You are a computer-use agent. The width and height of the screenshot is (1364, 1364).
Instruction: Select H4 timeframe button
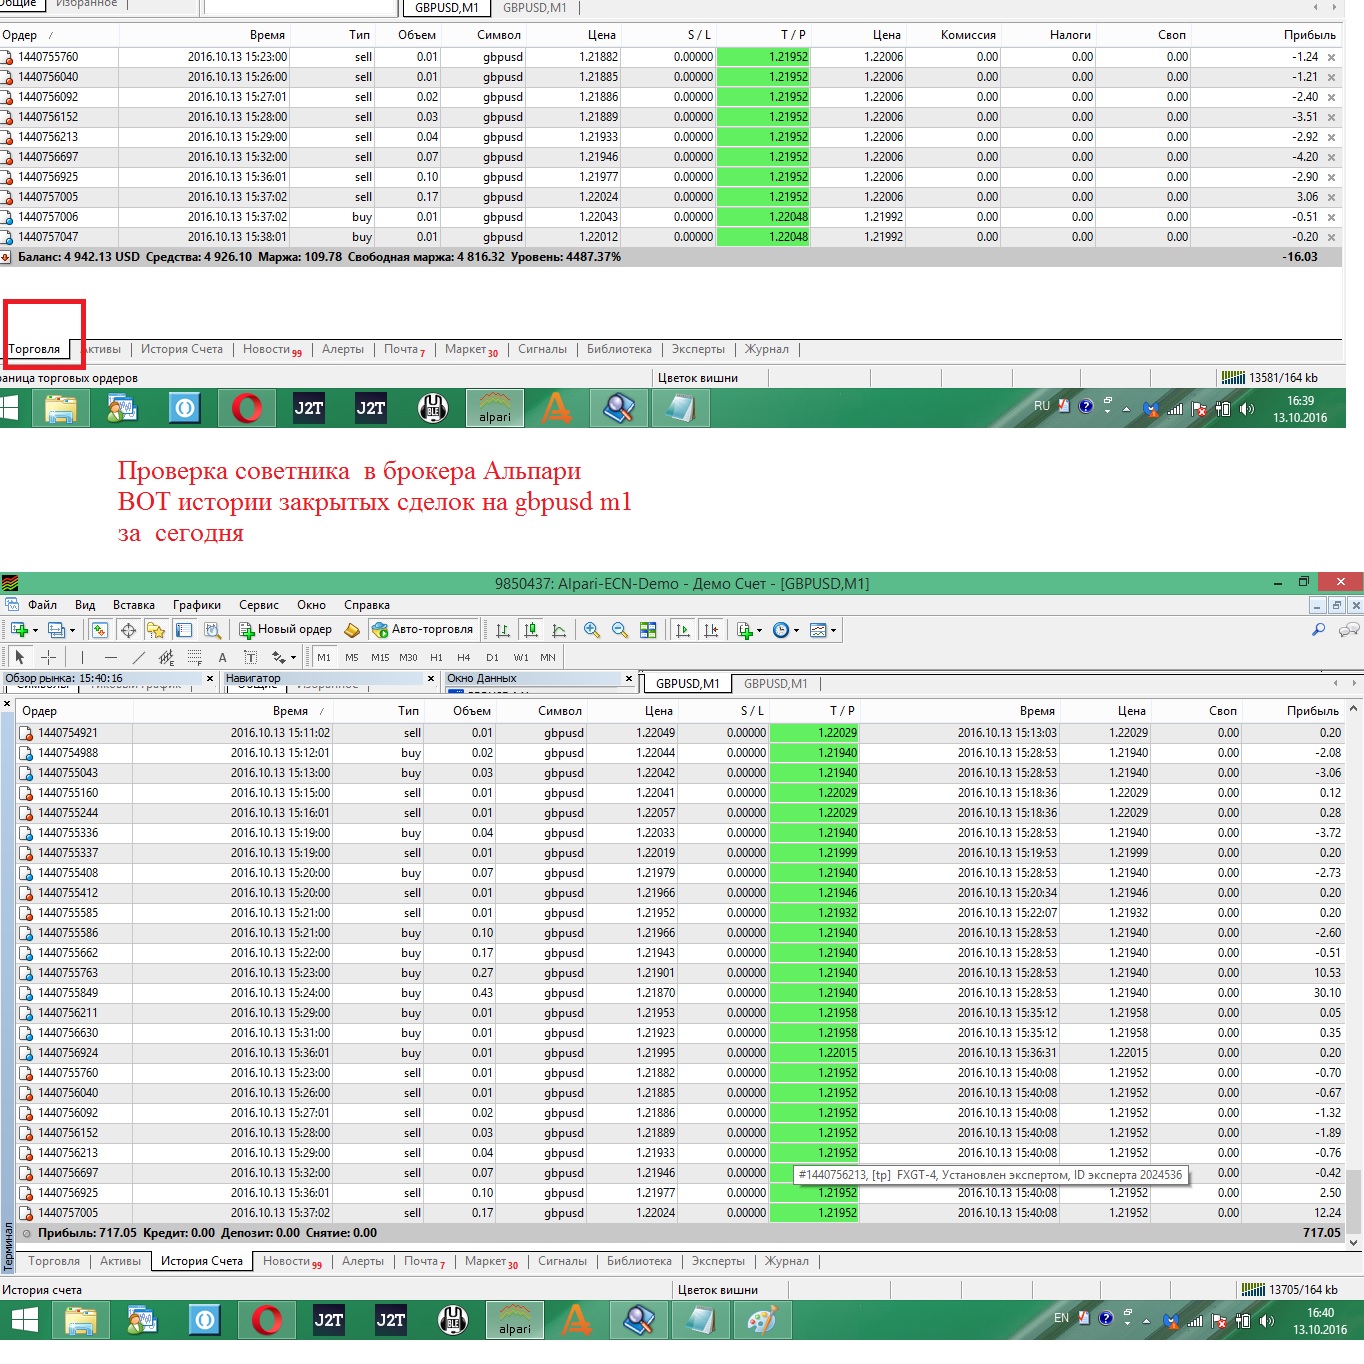[x=464, y=657]
